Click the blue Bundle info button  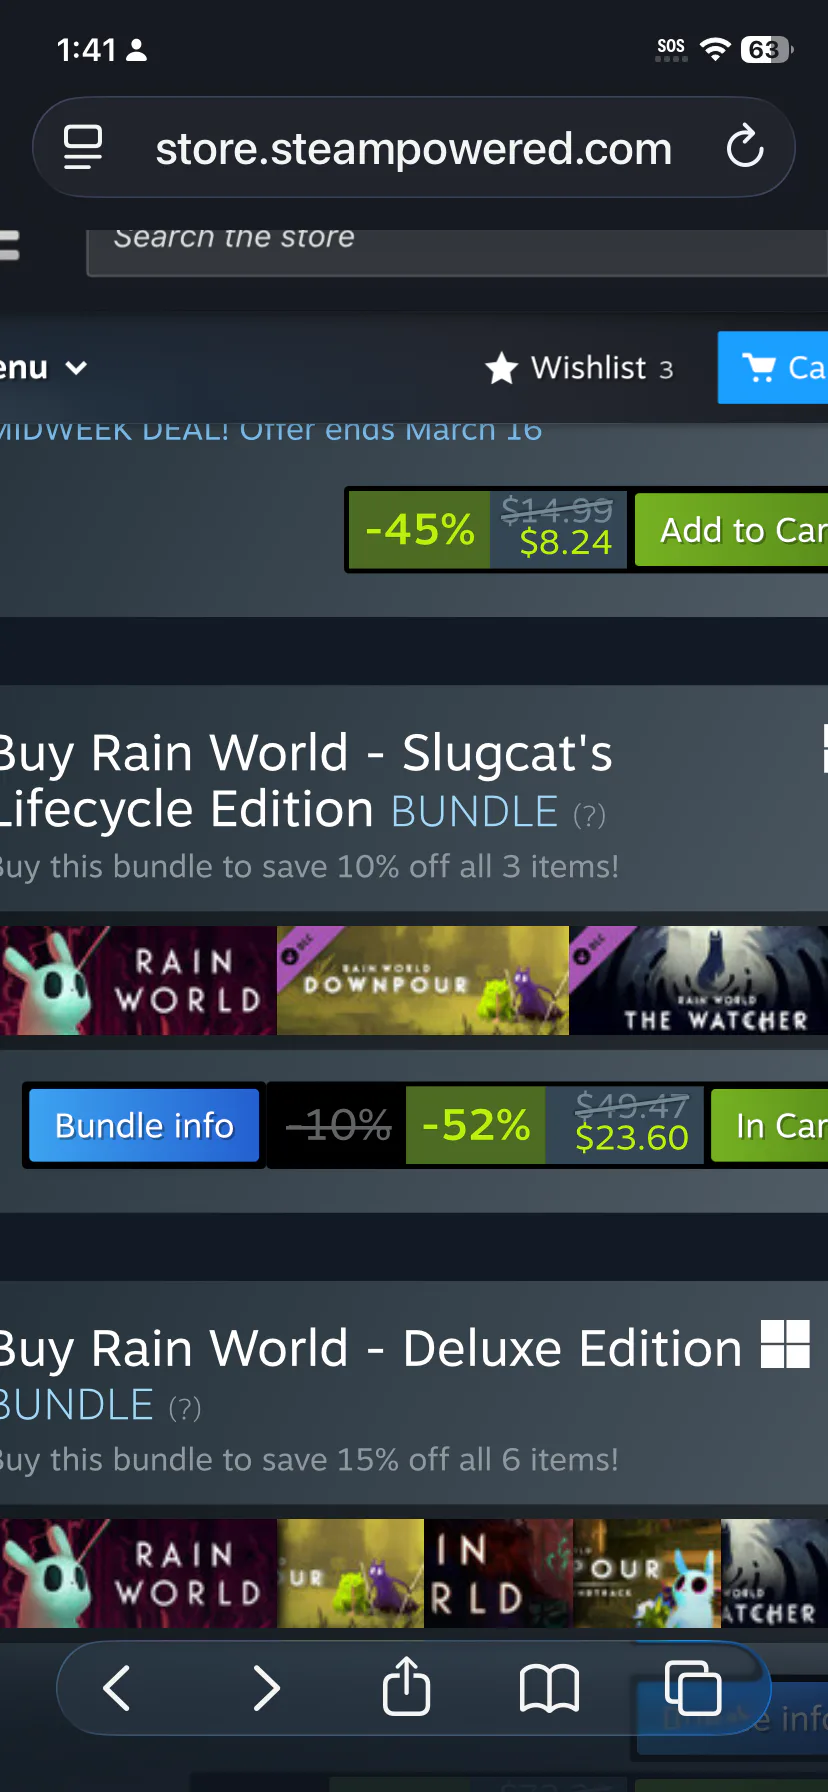tap(144, 1126)
